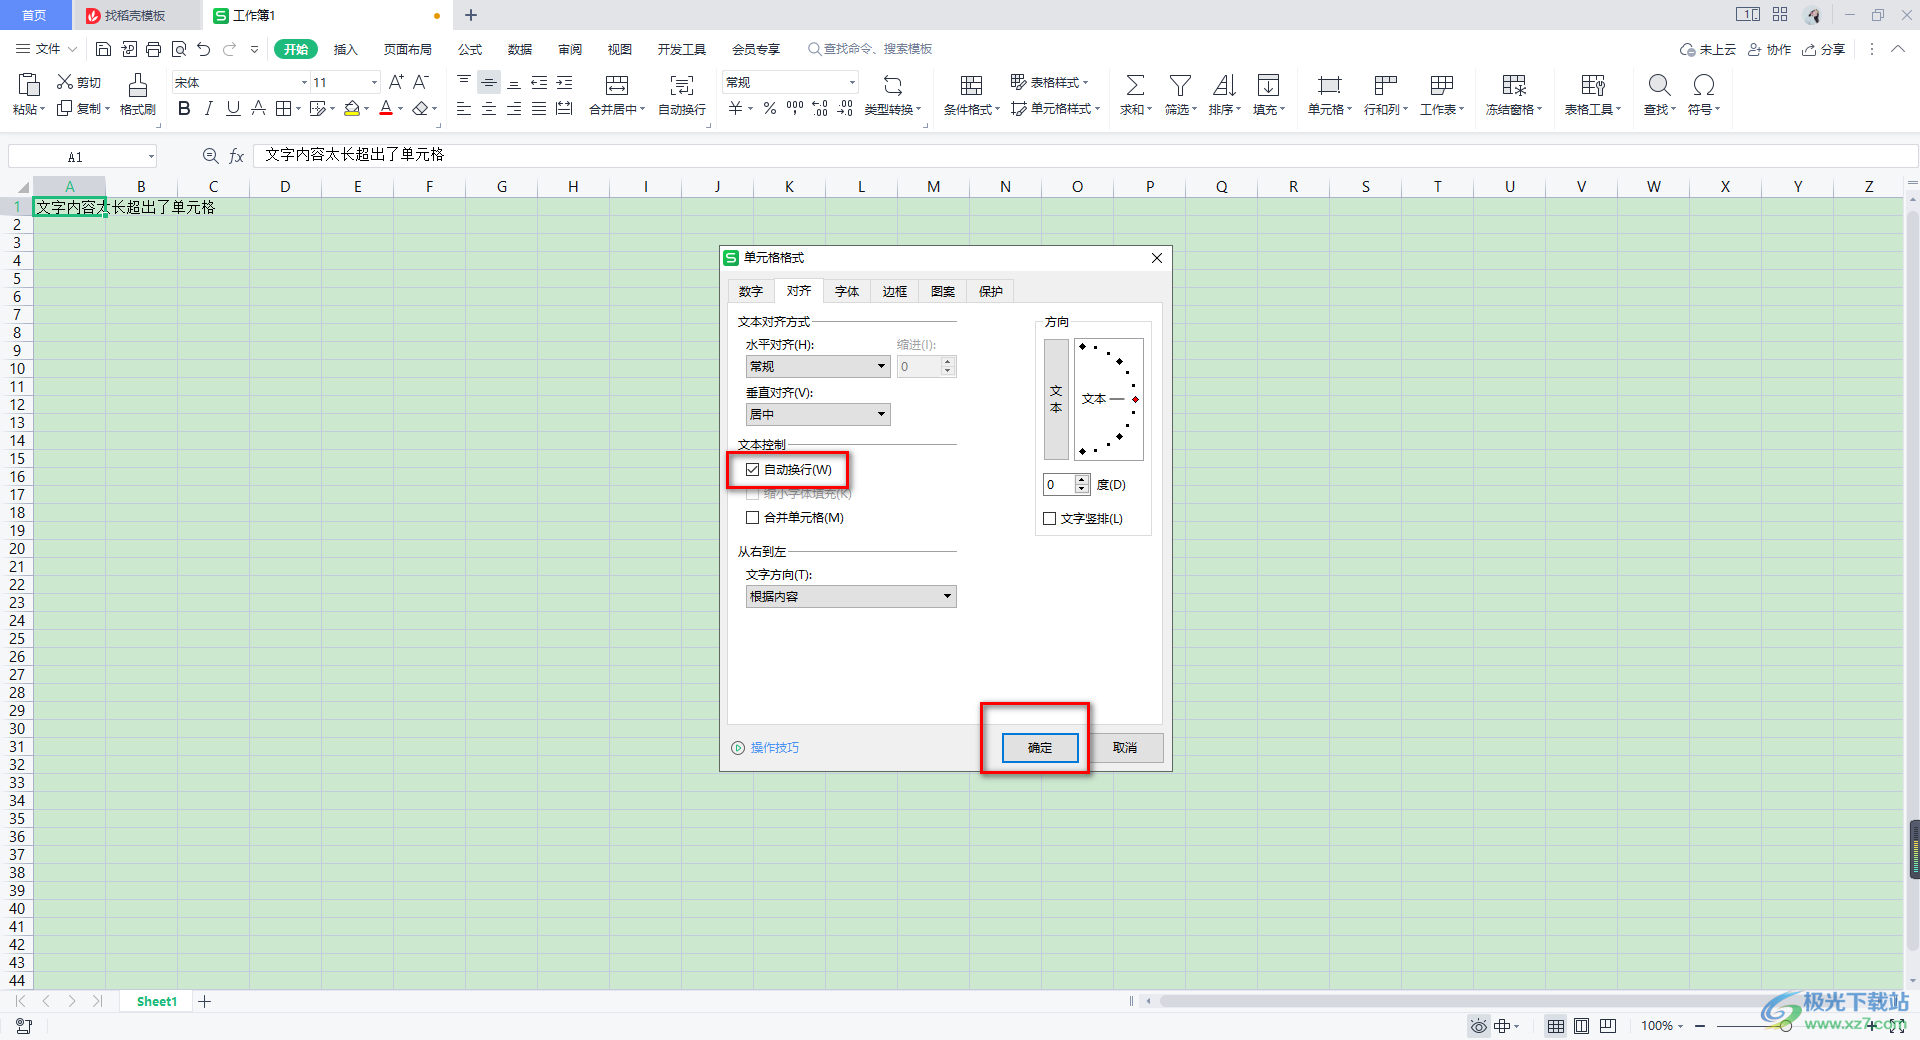Open zoom level 100% dropdown
Viewport: 1920px width, 1040px height.
pyautogui.click(x=1662, y=1026)
